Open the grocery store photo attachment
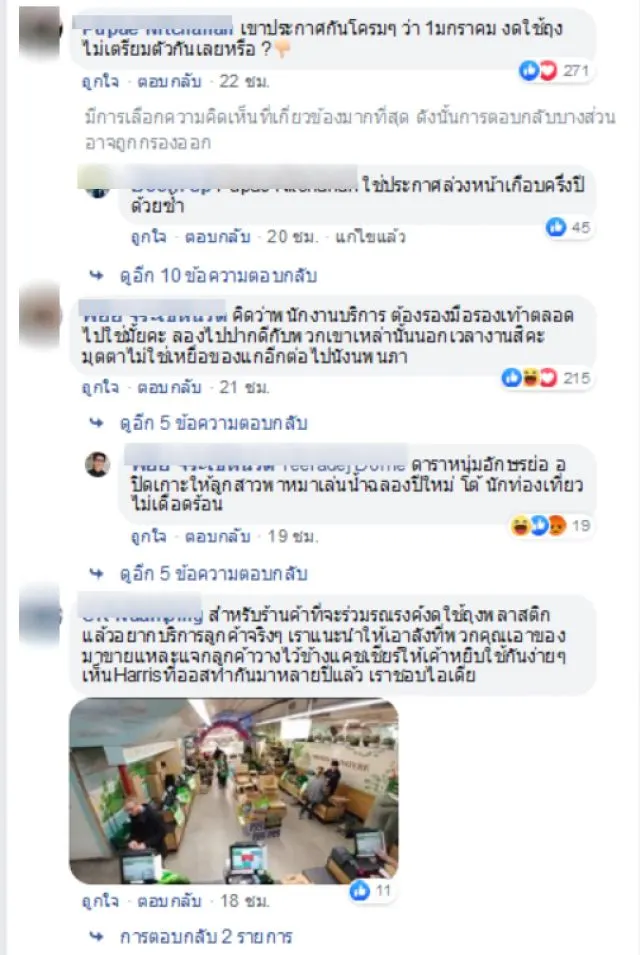 (234, 791)
